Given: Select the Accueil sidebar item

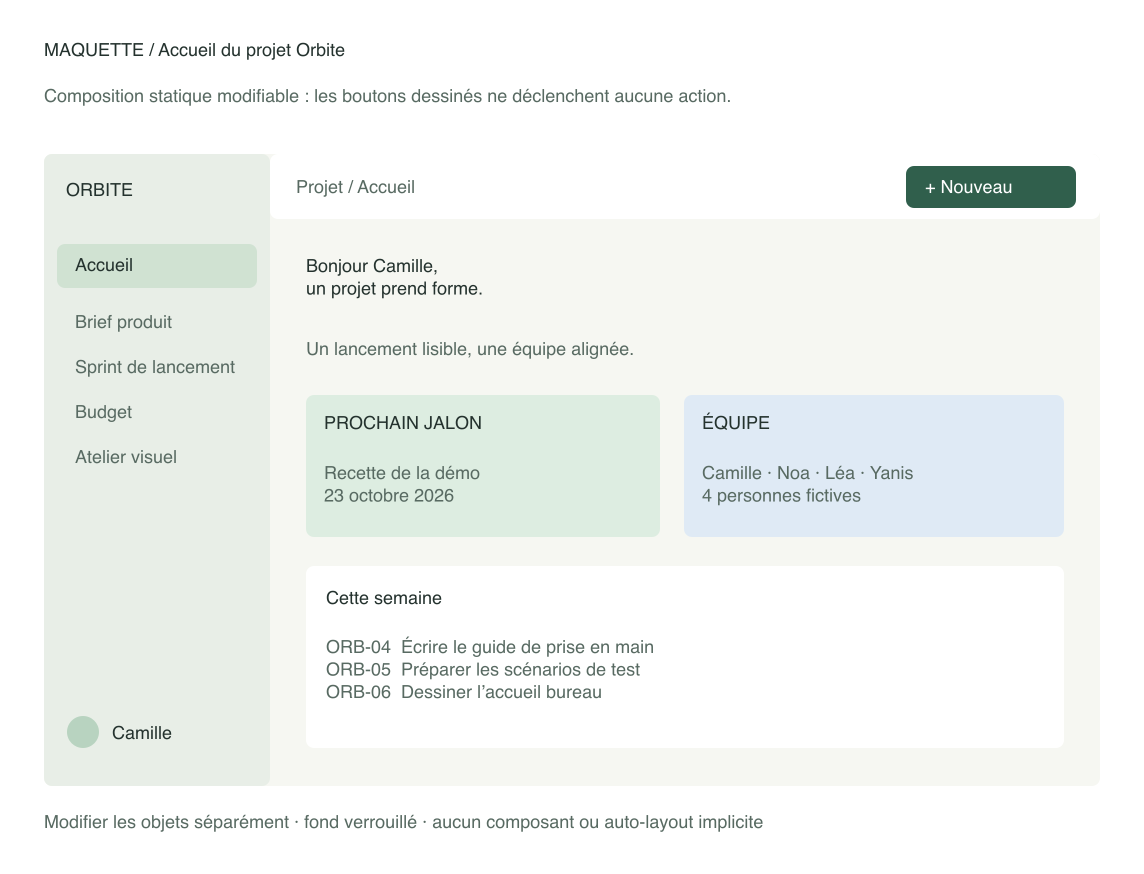Looking at the screenshot, I should click(157, 266).
